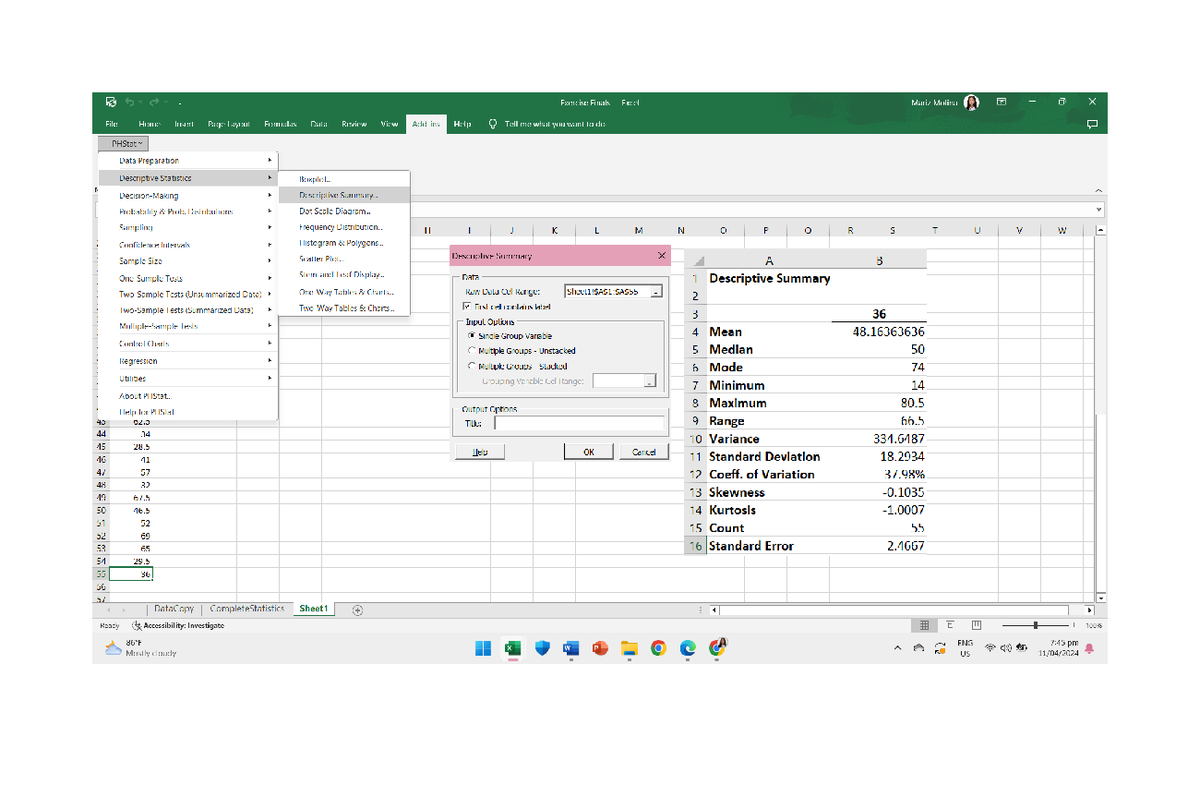Click the Undo icon

131,102
